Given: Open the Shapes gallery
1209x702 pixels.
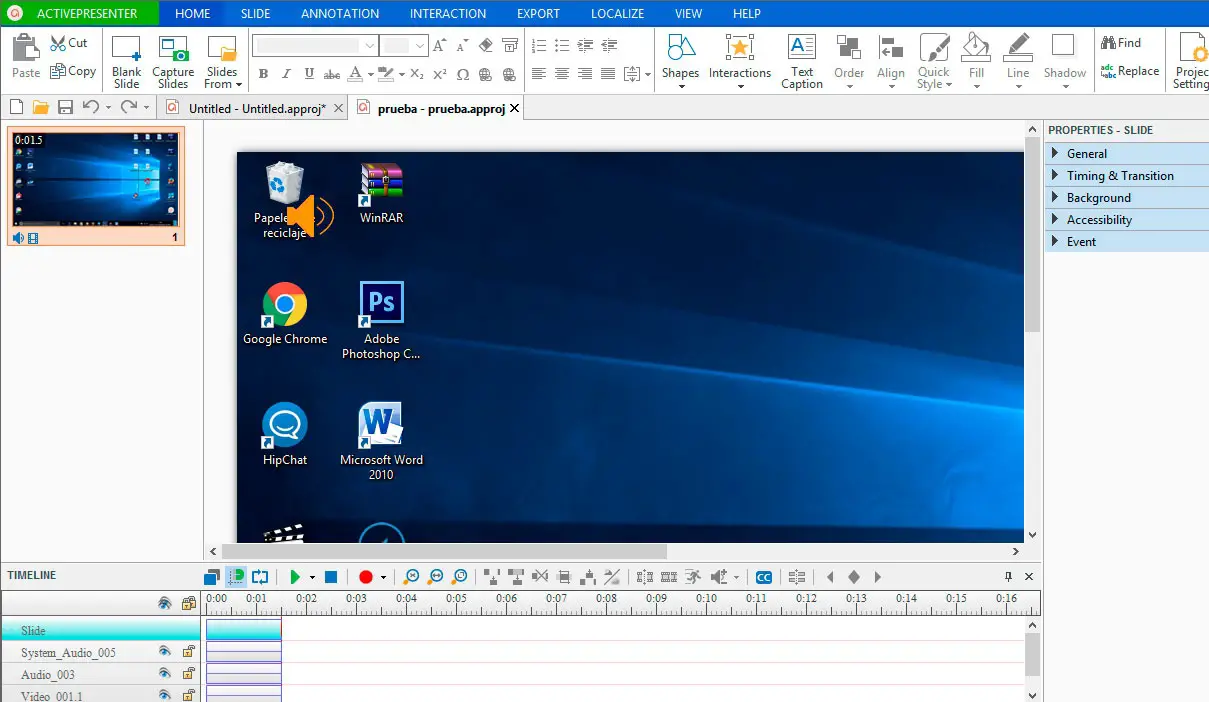Looking at the screenshot, I should pyautogui.click(x=680, y=51).
